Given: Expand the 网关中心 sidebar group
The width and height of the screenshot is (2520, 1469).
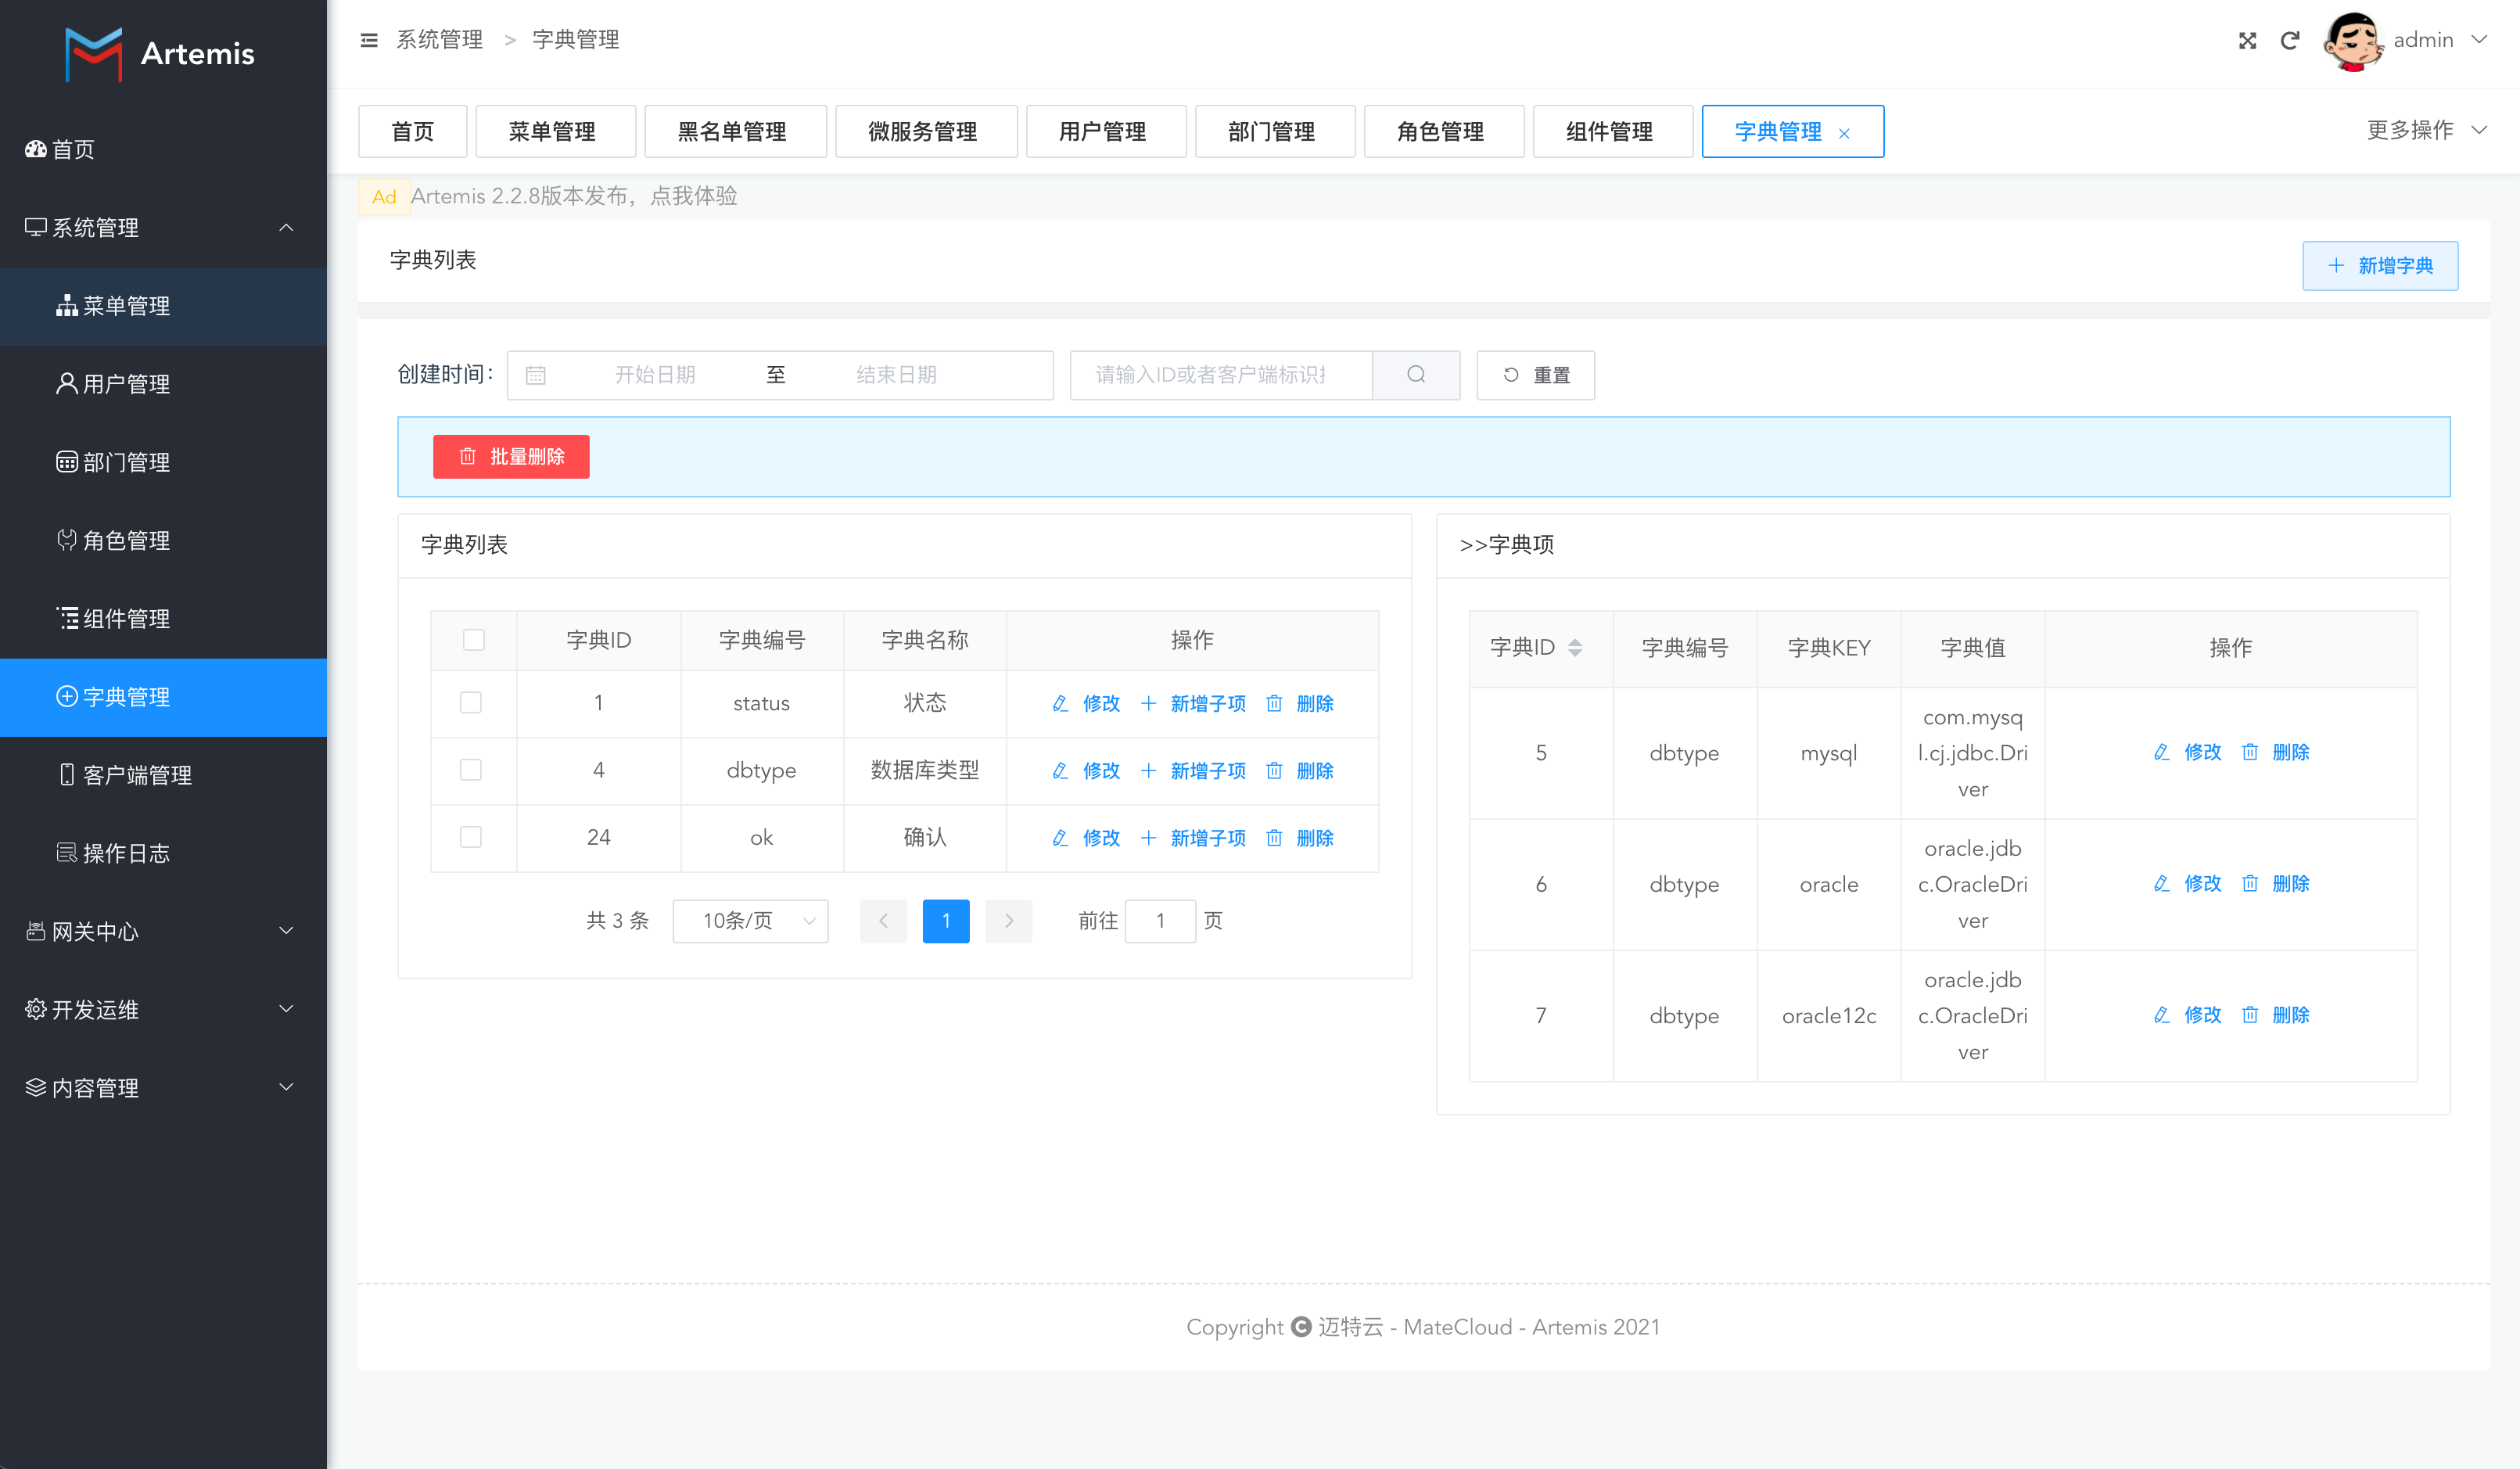Looking at the screenshot, I should coord(163,931).
